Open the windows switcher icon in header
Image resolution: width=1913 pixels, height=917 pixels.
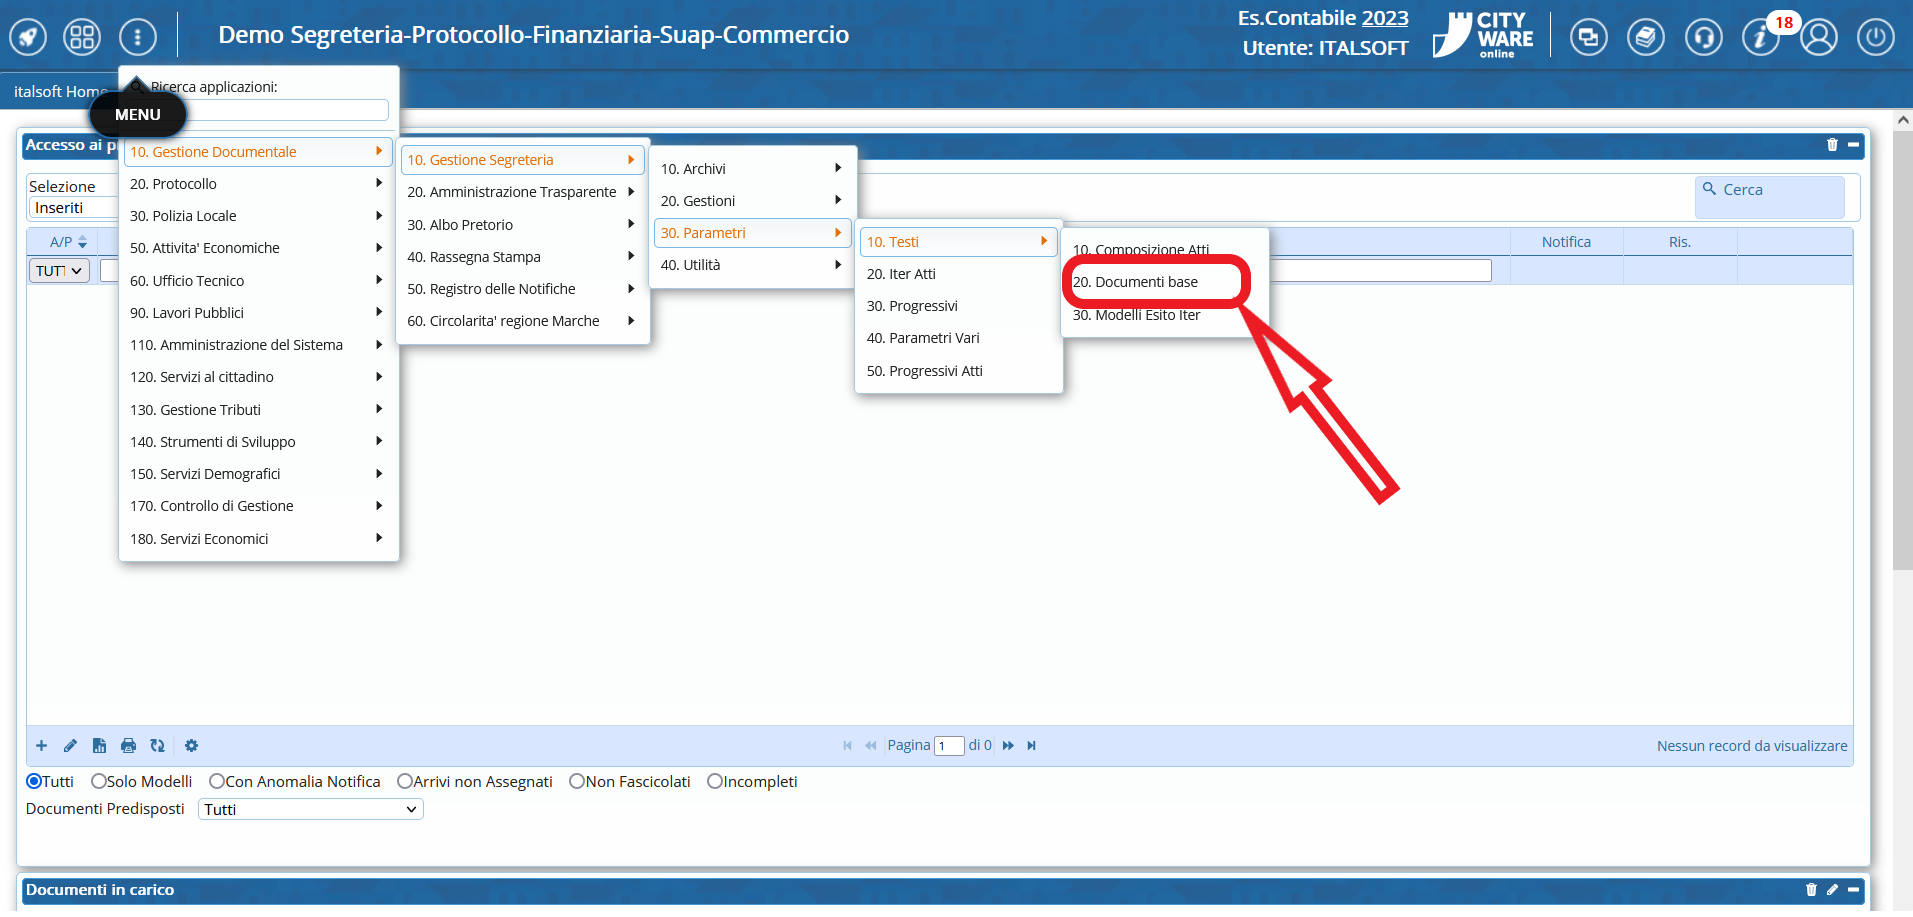tap(1588, 38)
